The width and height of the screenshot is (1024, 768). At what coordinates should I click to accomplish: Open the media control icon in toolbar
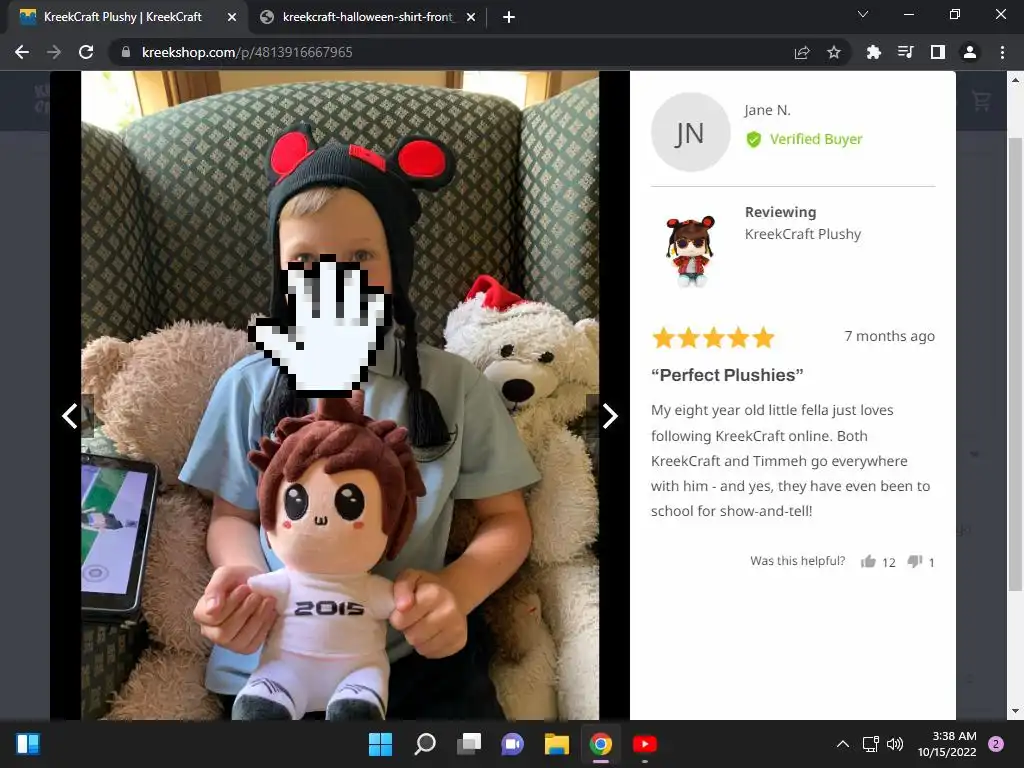[905, 52]
